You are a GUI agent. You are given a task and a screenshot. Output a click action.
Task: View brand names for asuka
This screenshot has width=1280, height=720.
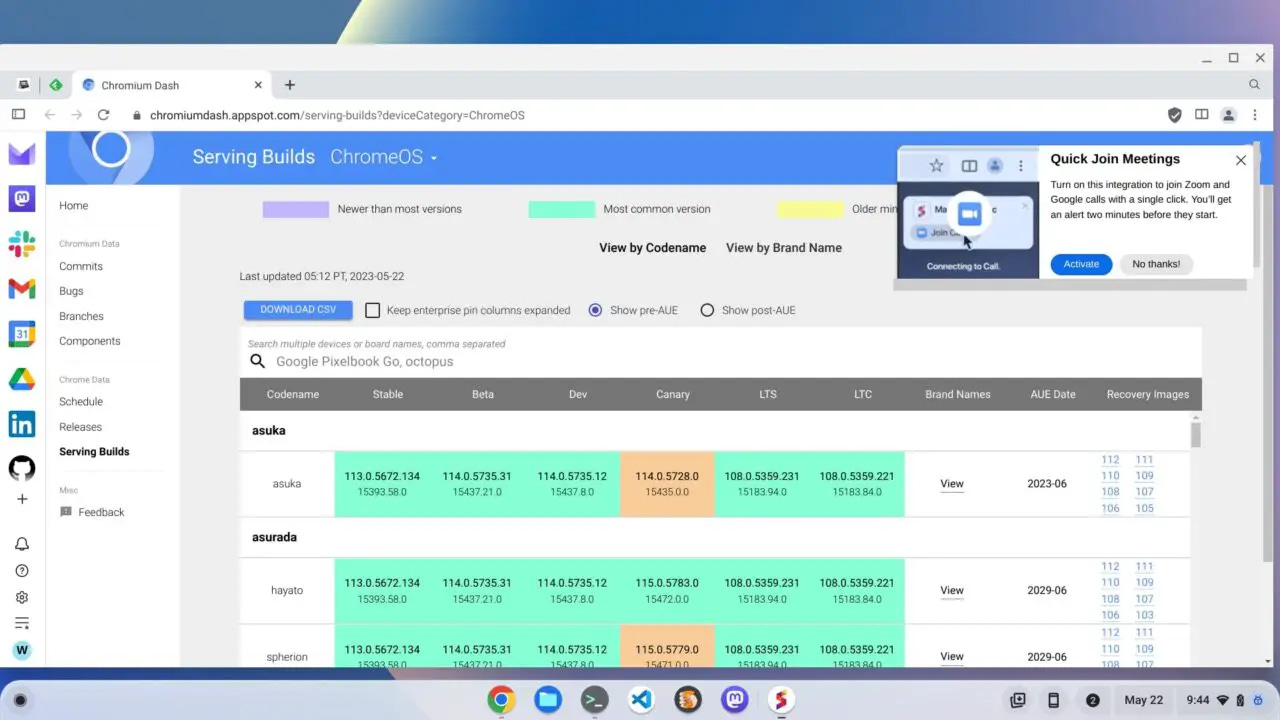coord(952,484)
